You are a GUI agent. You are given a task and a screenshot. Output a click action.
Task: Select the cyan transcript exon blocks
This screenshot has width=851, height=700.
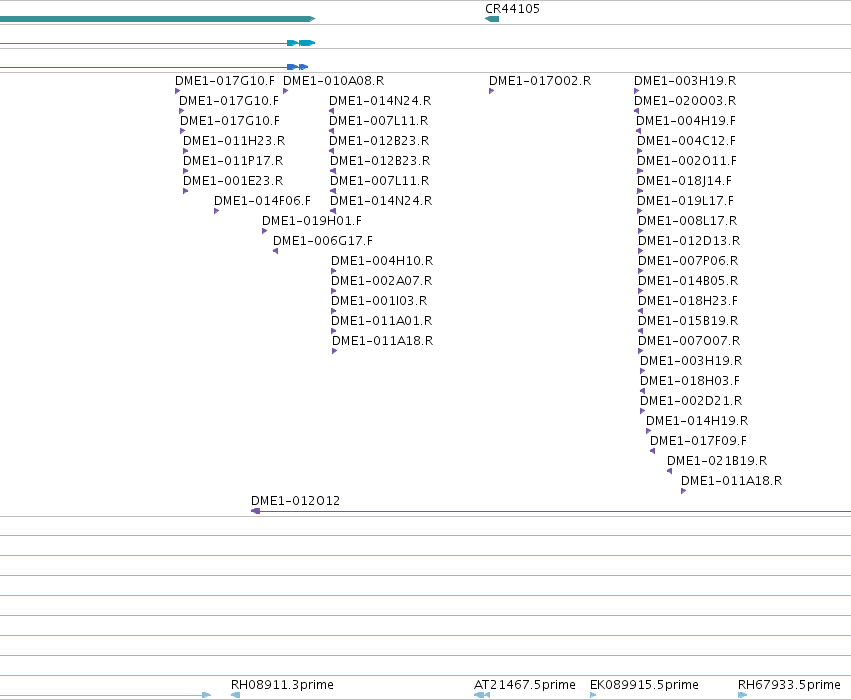(301, 43)
